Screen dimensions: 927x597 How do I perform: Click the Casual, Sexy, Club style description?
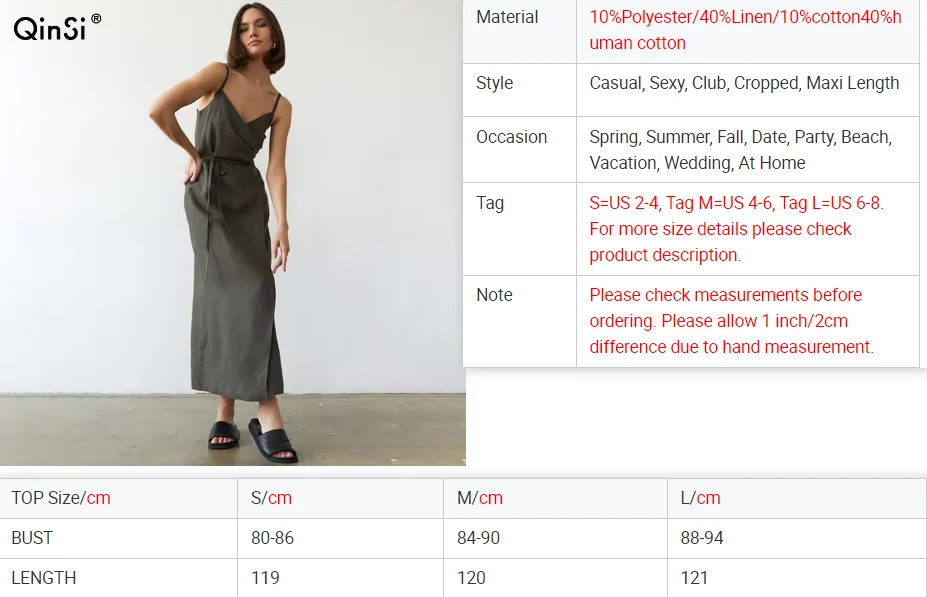point(744,83)
